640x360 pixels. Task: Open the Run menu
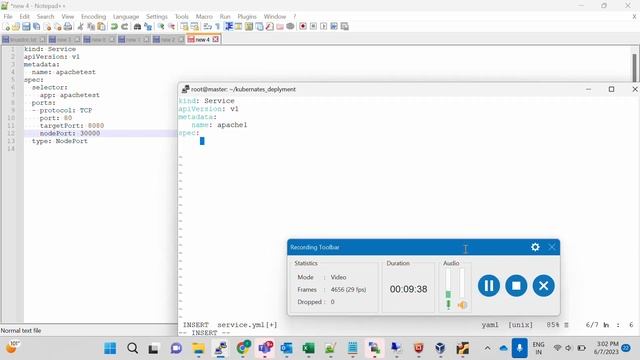pyautogui.click(x=225, y=16)
